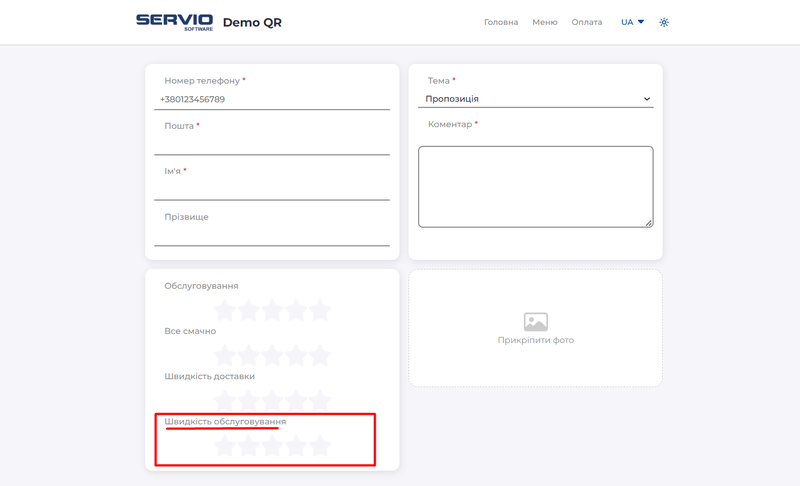
Task: Click the Прізвище input field
Action: [272, 235]
